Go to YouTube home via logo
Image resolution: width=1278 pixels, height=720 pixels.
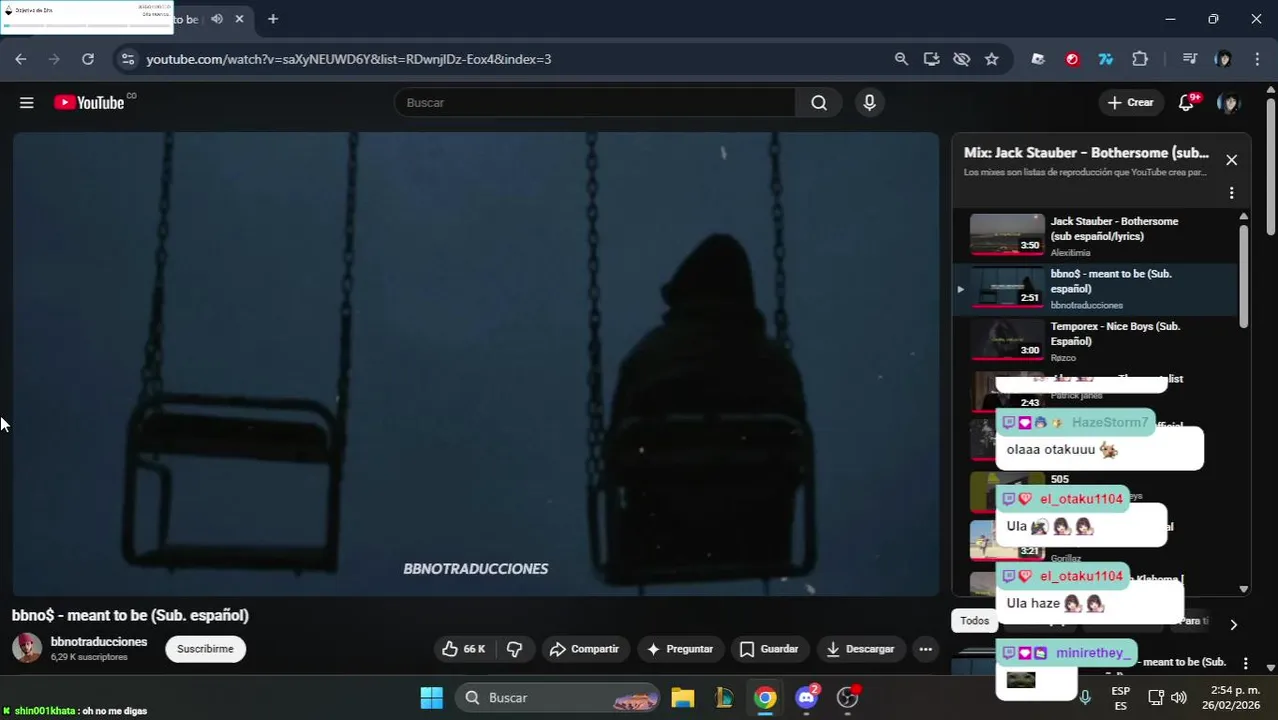tap(89, 102)
